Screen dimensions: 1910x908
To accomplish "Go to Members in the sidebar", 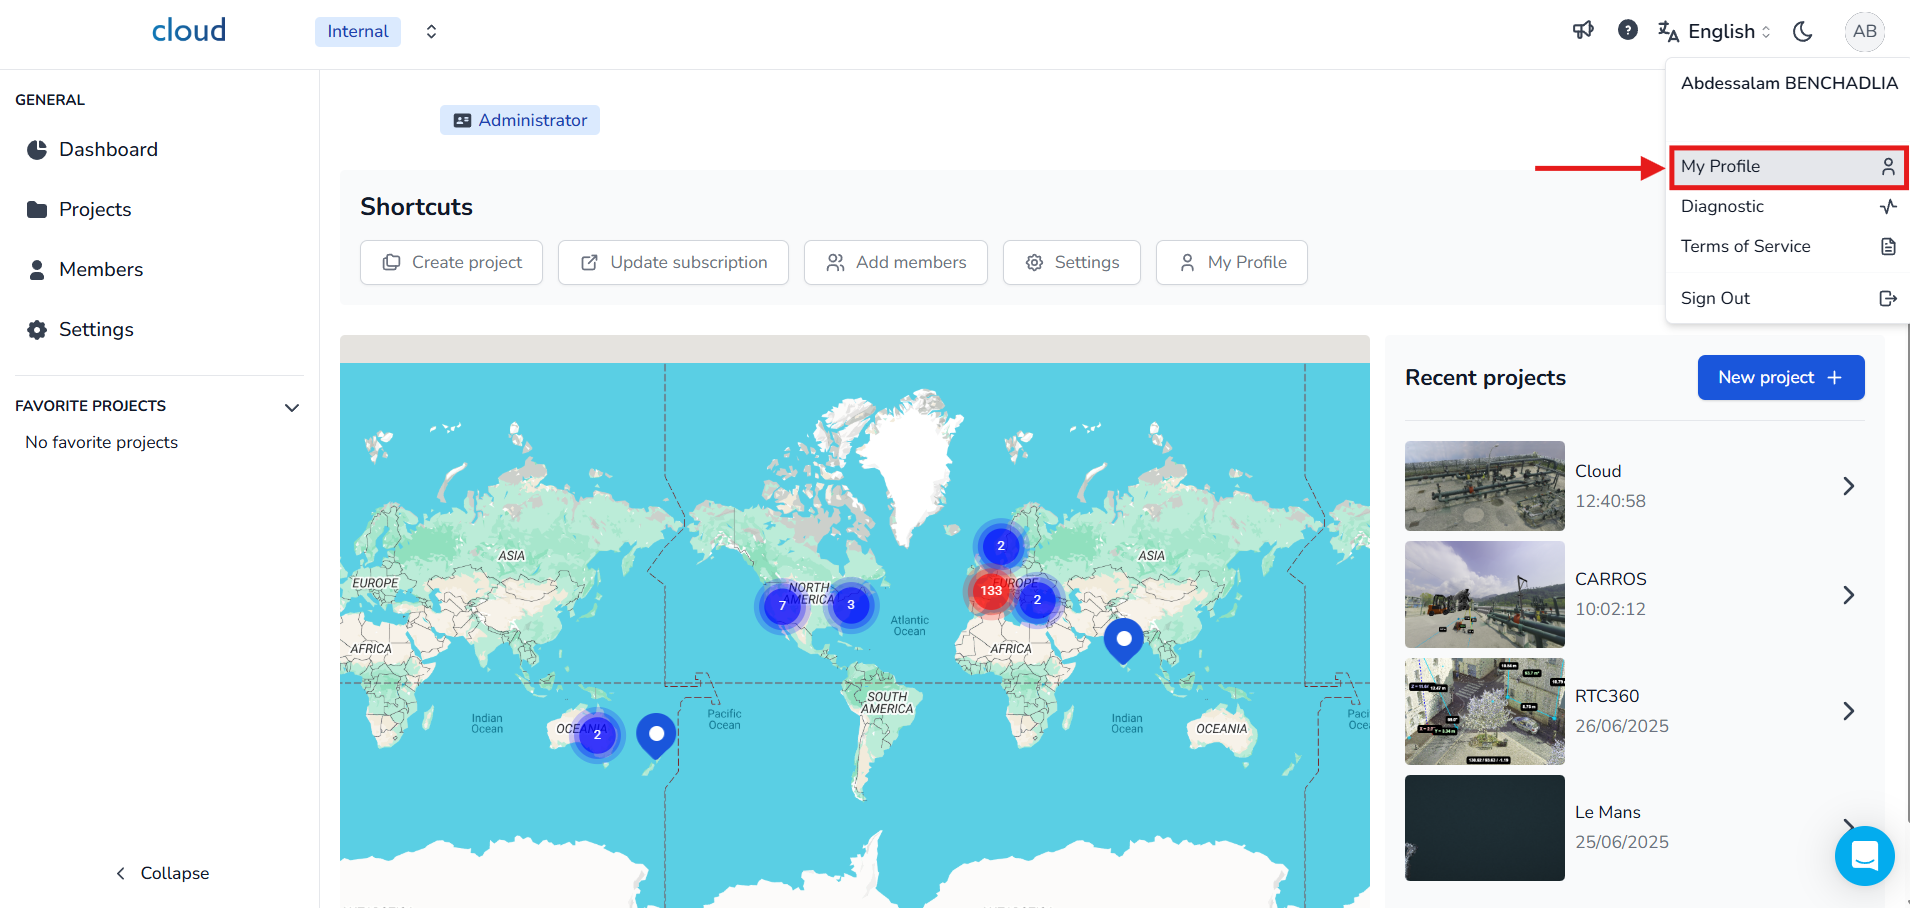I will (100, 269).
